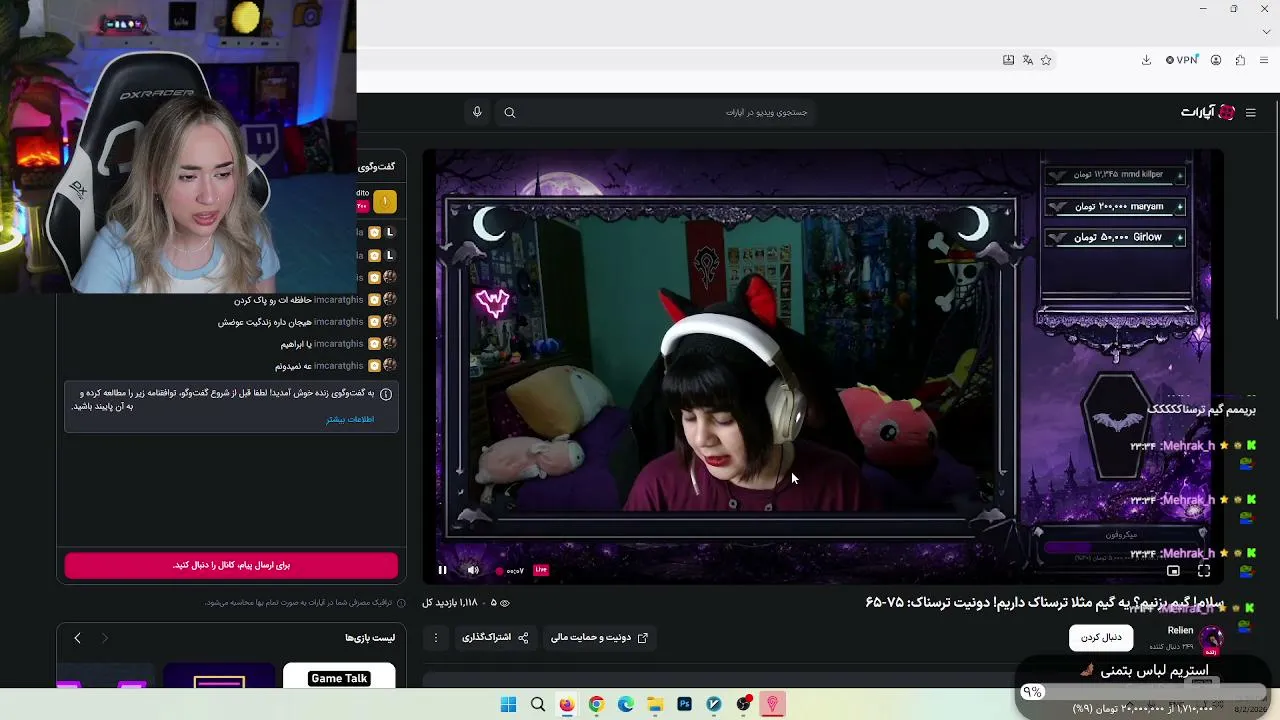Click the chat message یا ابراهیم

(296, 344)
